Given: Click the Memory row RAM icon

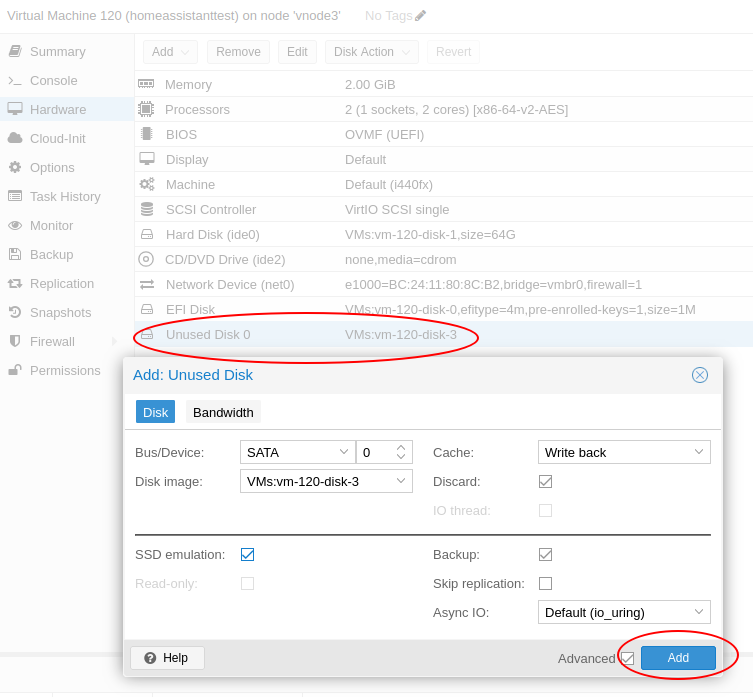Looking at the screenshot, I should 146,84.
